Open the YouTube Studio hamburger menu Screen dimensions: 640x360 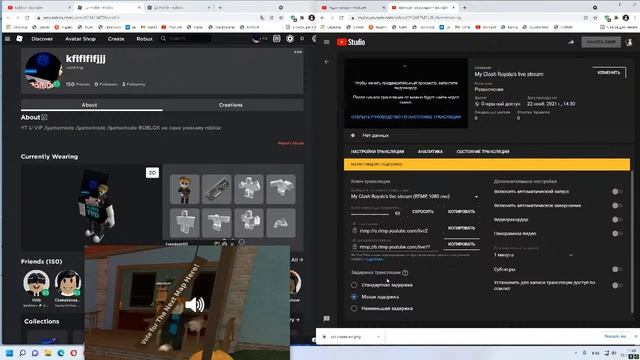click(327, 42)
